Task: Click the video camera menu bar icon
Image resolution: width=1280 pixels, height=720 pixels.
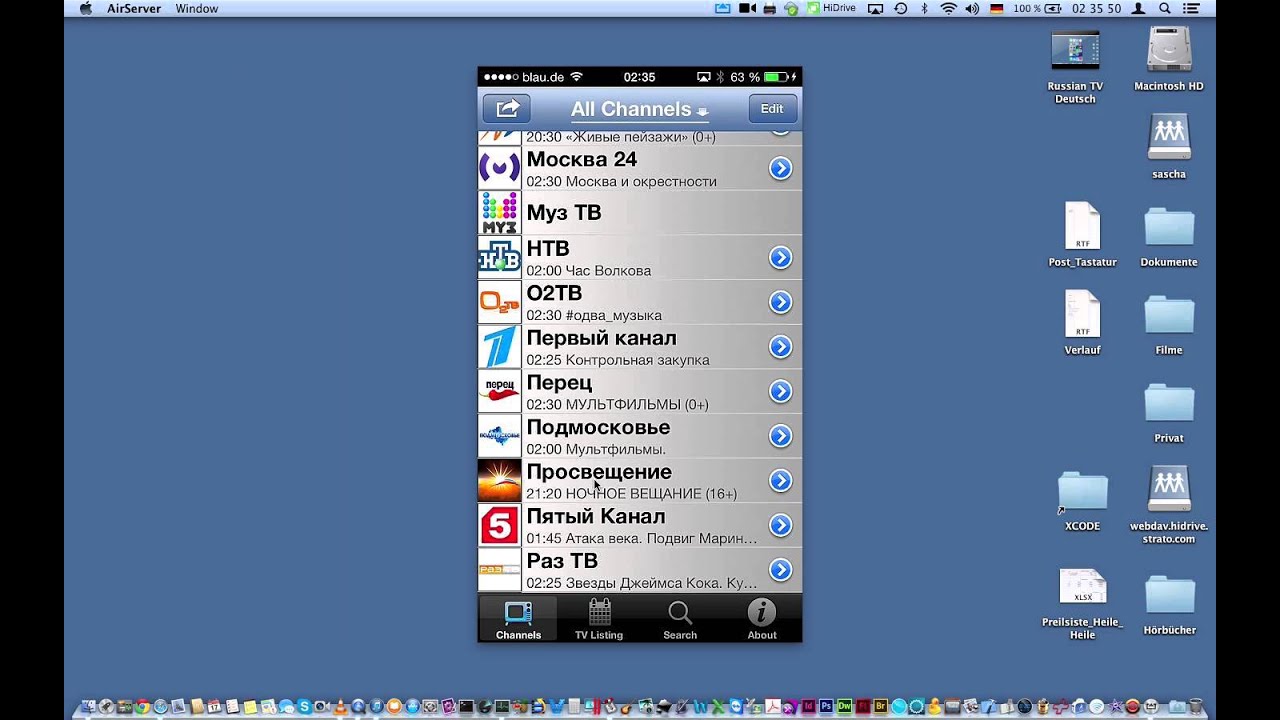Action: (x=747, y=8)
